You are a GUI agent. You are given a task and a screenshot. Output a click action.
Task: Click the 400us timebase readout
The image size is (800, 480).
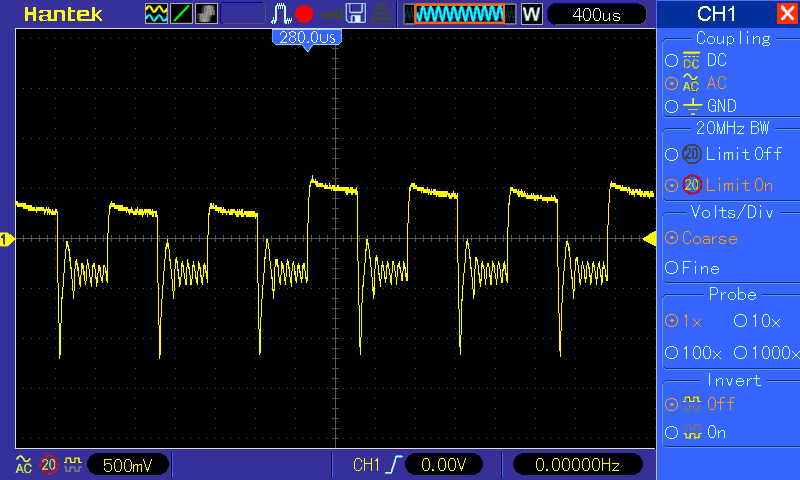596,14
